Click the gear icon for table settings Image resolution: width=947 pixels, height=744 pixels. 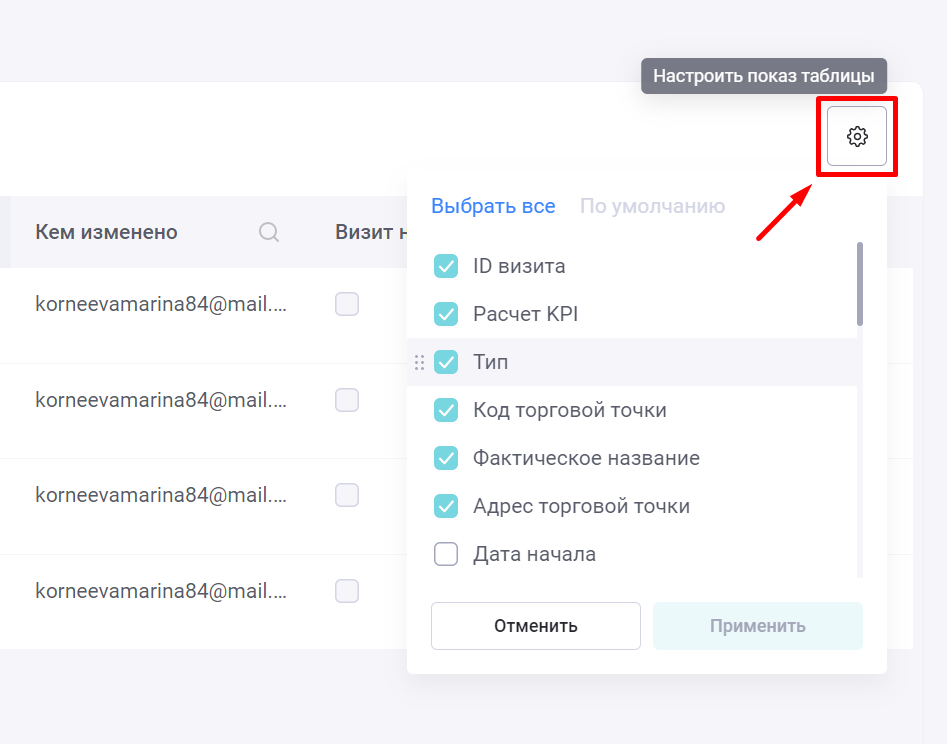click(857, 136)
